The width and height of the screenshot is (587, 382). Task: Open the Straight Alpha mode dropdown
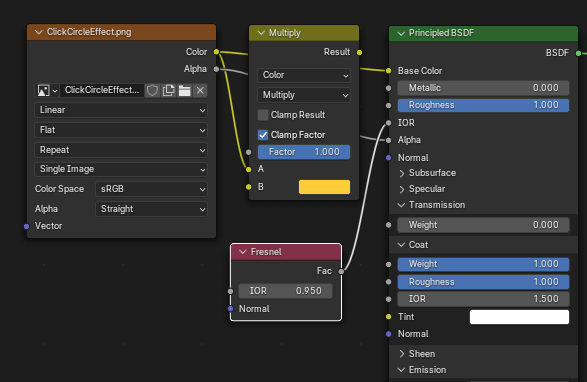point(151,209)
